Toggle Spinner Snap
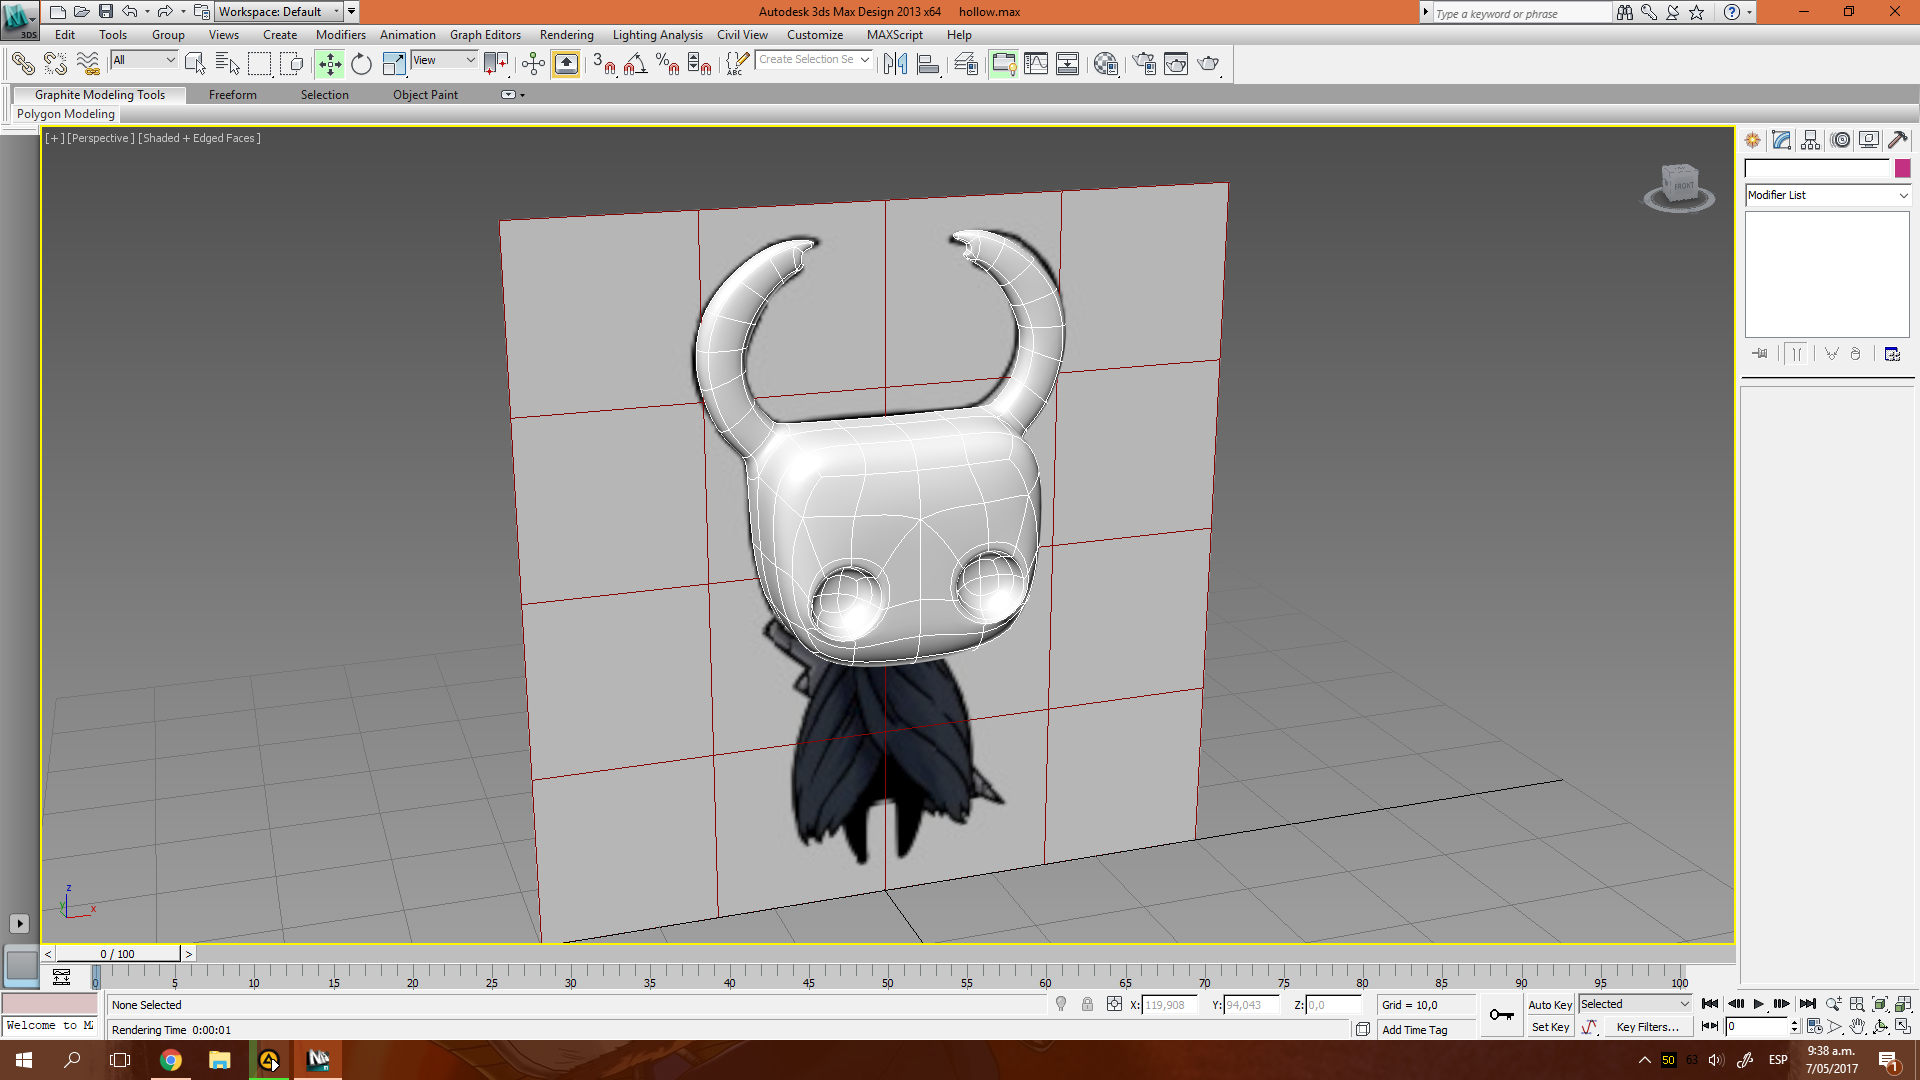Image resolution: width=1920 pixels, height=1080 pixels. [700, 64]
